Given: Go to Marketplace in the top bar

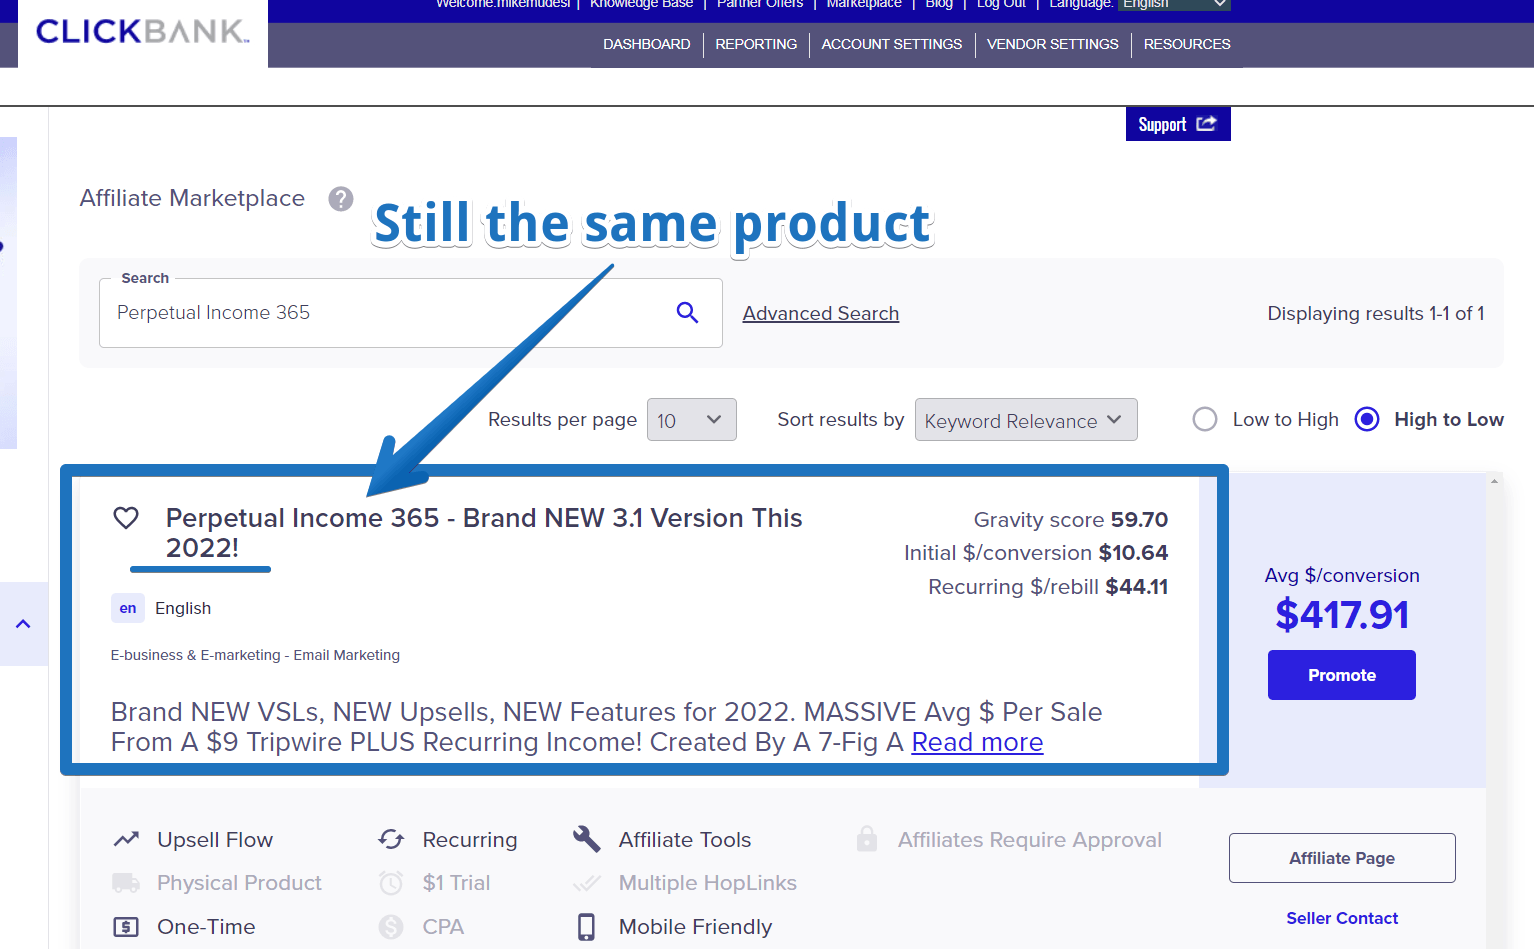Looking at the screenshot, I should [864, 4].
